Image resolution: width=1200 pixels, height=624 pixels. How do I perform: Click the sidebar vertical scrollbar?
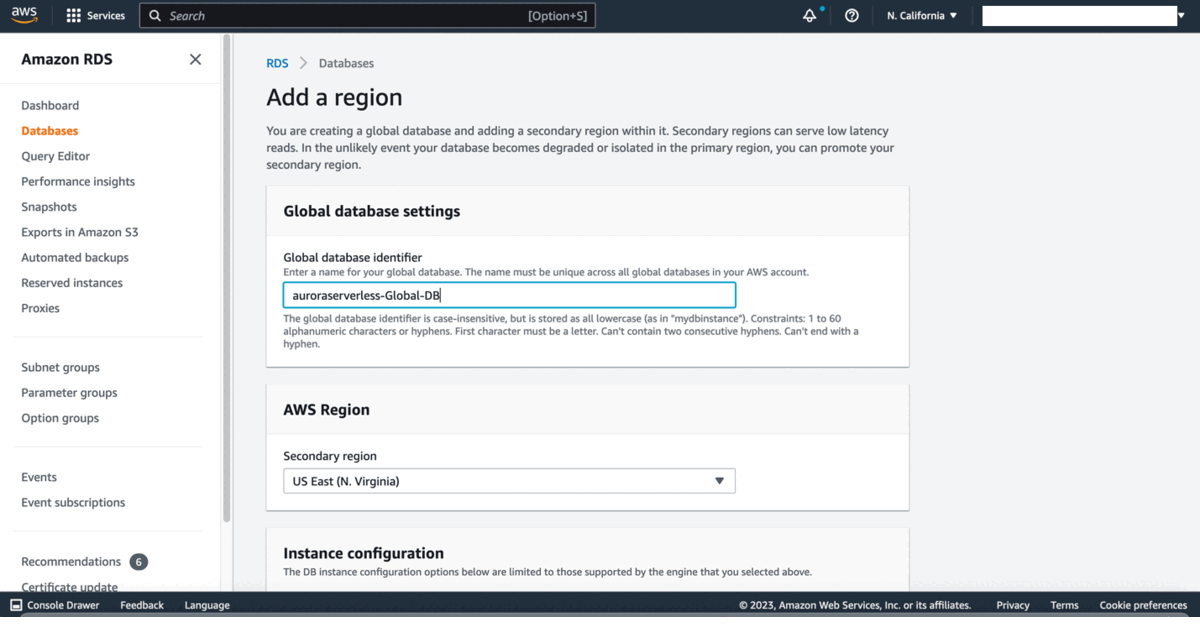pyautogui.click(x=227, y=280)
